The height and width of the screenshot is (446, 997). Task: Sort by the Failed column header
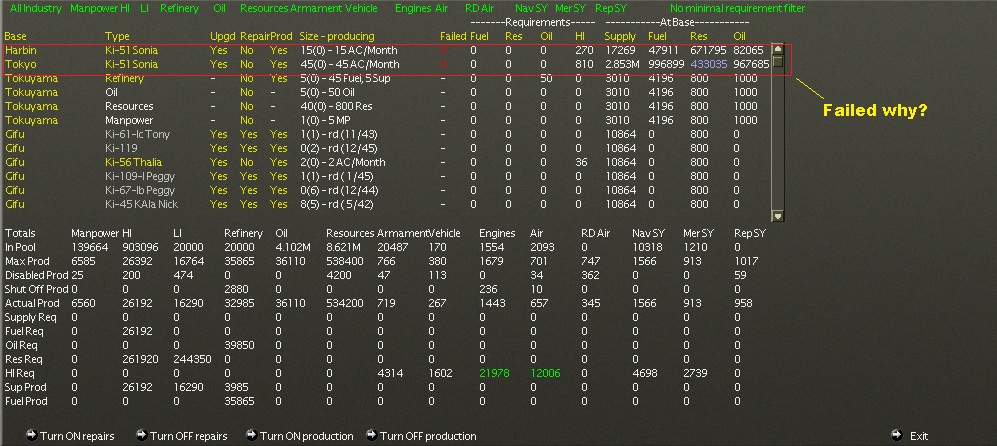[453, 36]
